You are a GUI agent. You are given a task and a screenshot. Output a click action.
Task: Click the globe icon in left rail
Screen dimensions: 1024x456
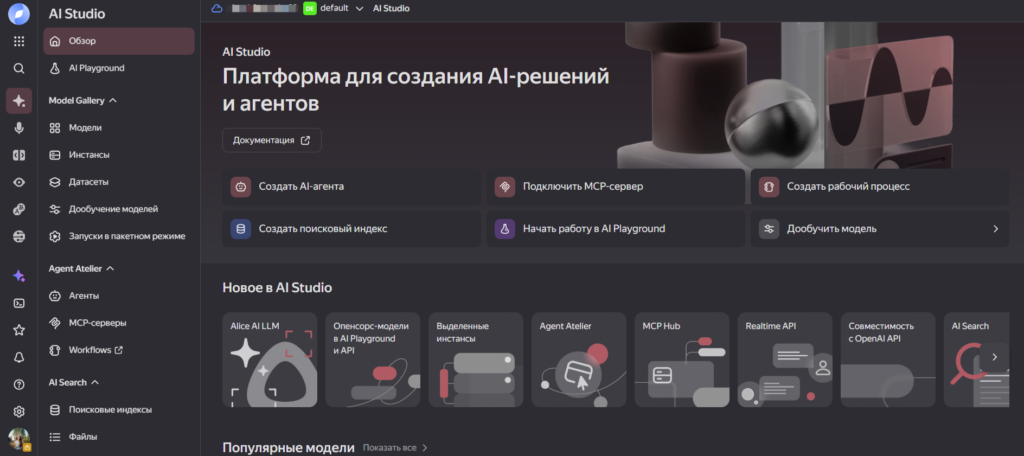tap(19, 236)
